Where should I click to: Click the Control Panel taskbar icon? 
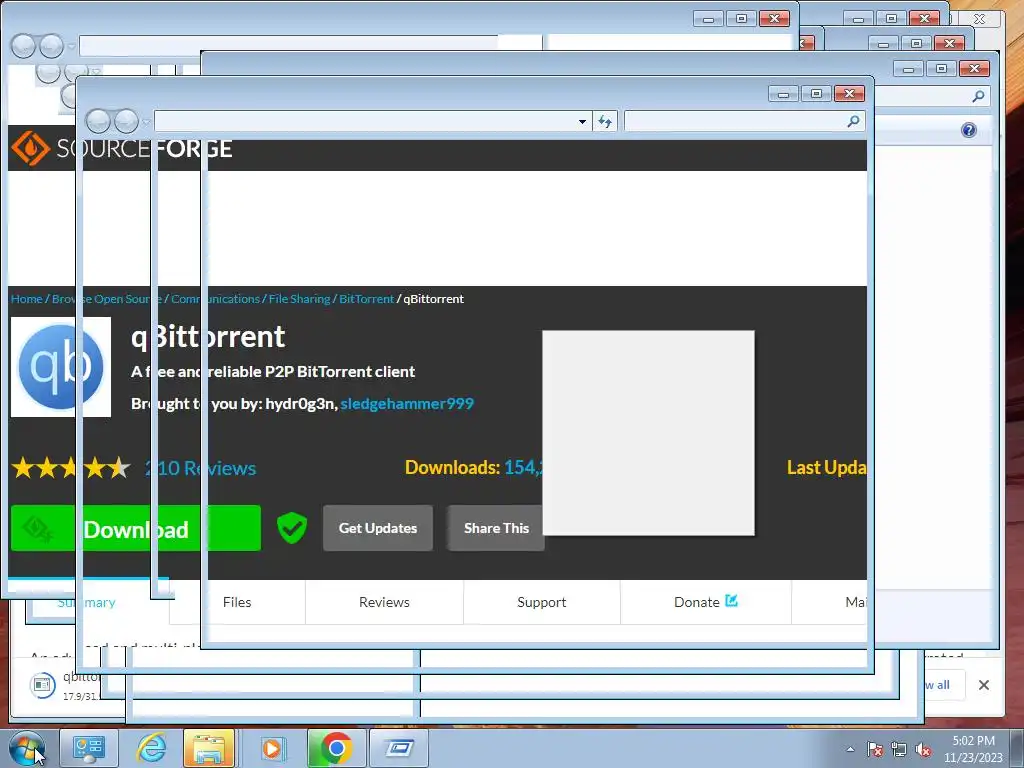click(x=89, y=748)
